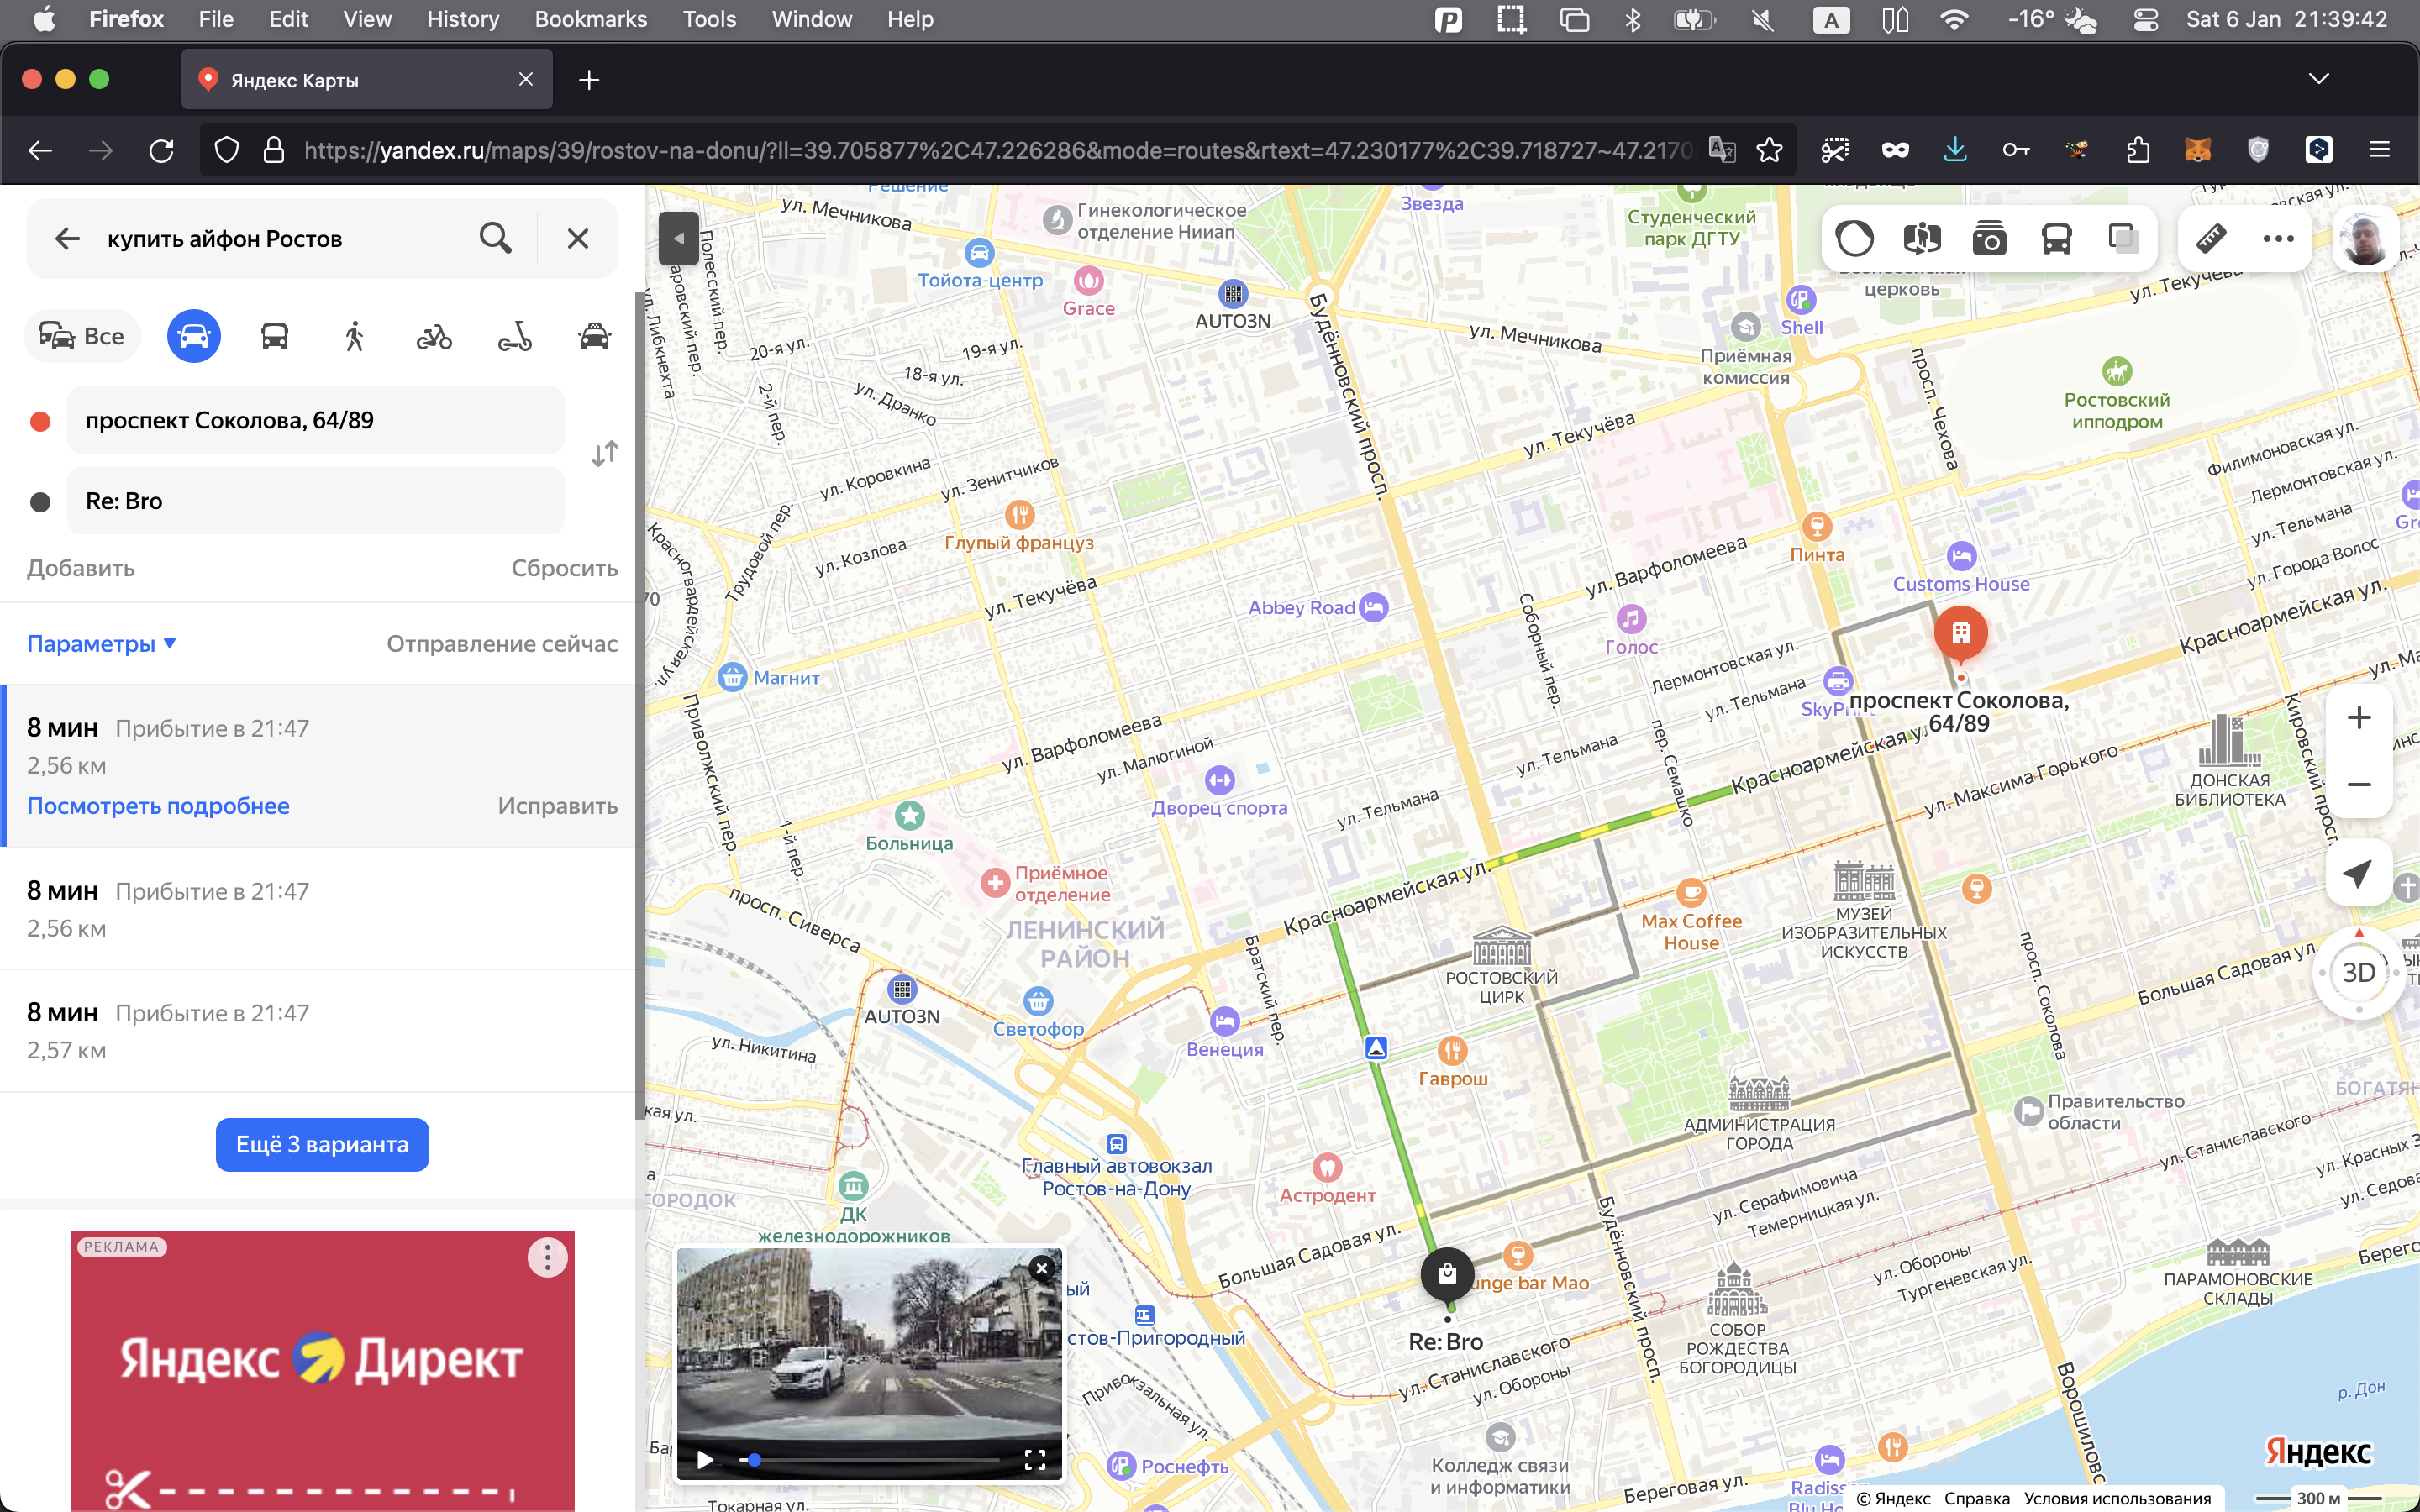Click the search magnifier icon
This screenshot has width=2420, height=1512.
496,238
